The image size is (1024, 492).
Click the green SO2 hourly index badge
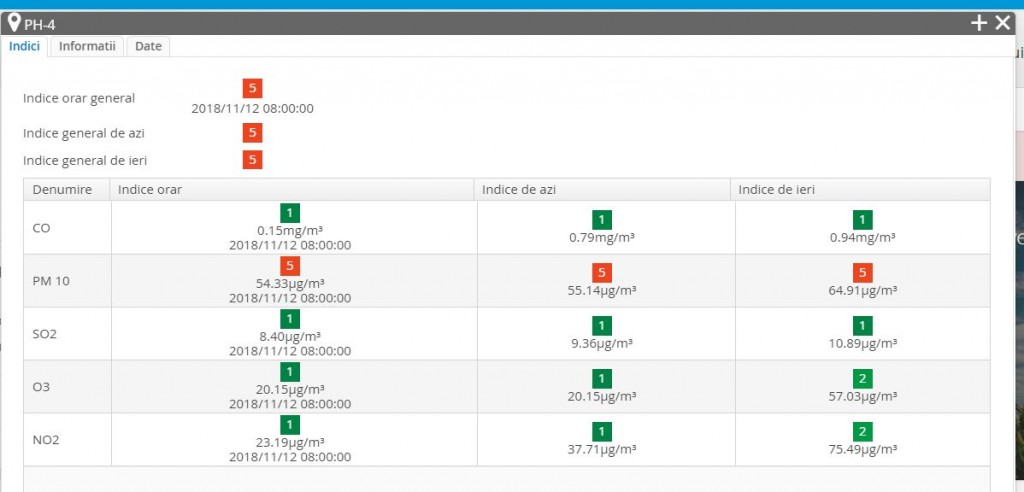(289, 319)
